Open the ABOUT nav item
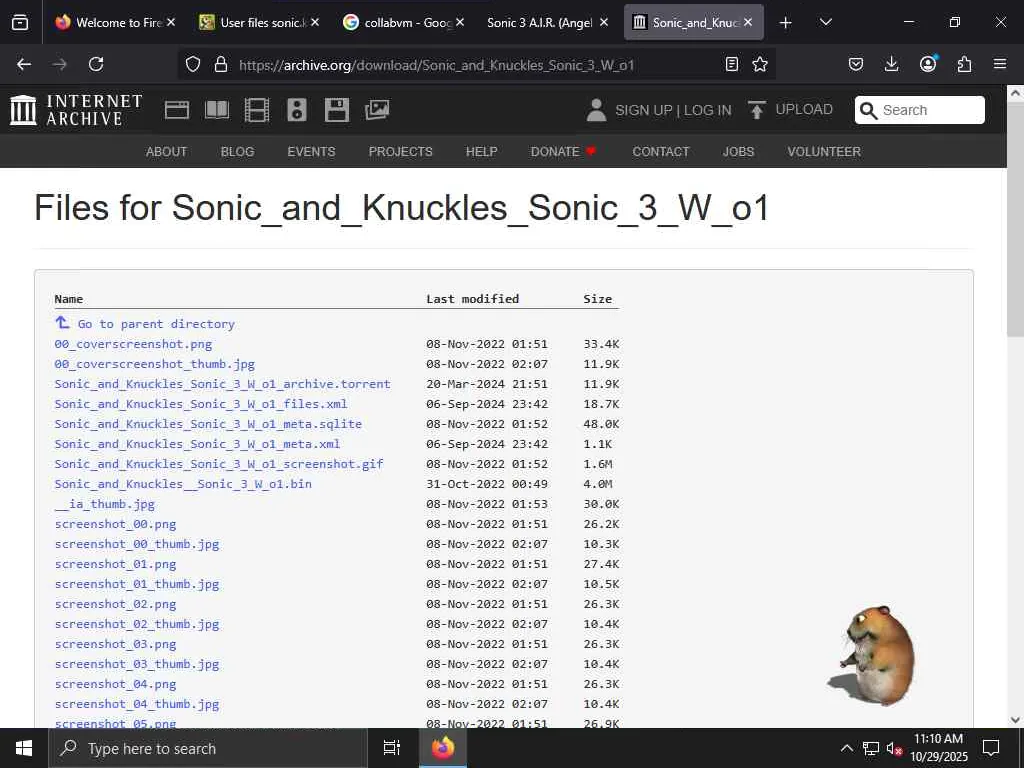The height and width of the screenshot is (768, 1024). [x=167, y=152]
